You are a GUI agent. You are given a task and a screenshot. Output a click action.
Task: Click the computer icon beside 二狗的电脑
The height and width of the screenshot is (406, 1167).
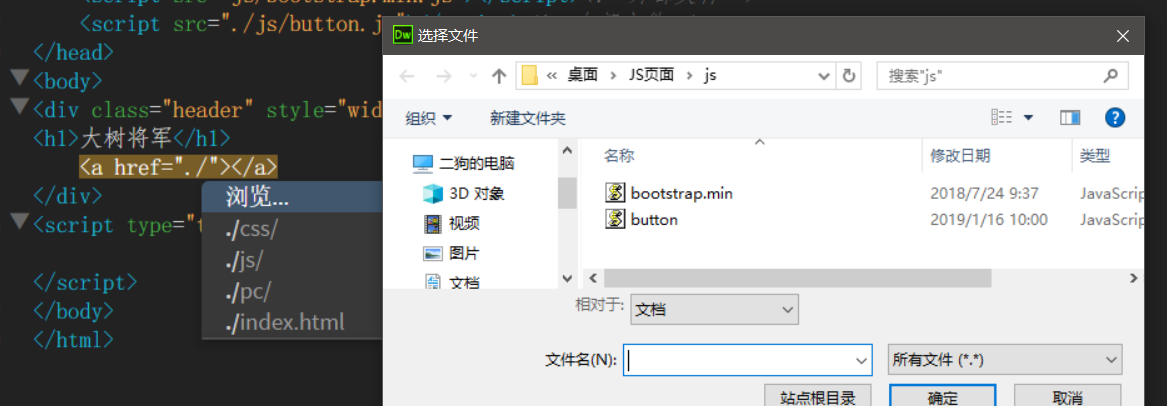(423, 164)
